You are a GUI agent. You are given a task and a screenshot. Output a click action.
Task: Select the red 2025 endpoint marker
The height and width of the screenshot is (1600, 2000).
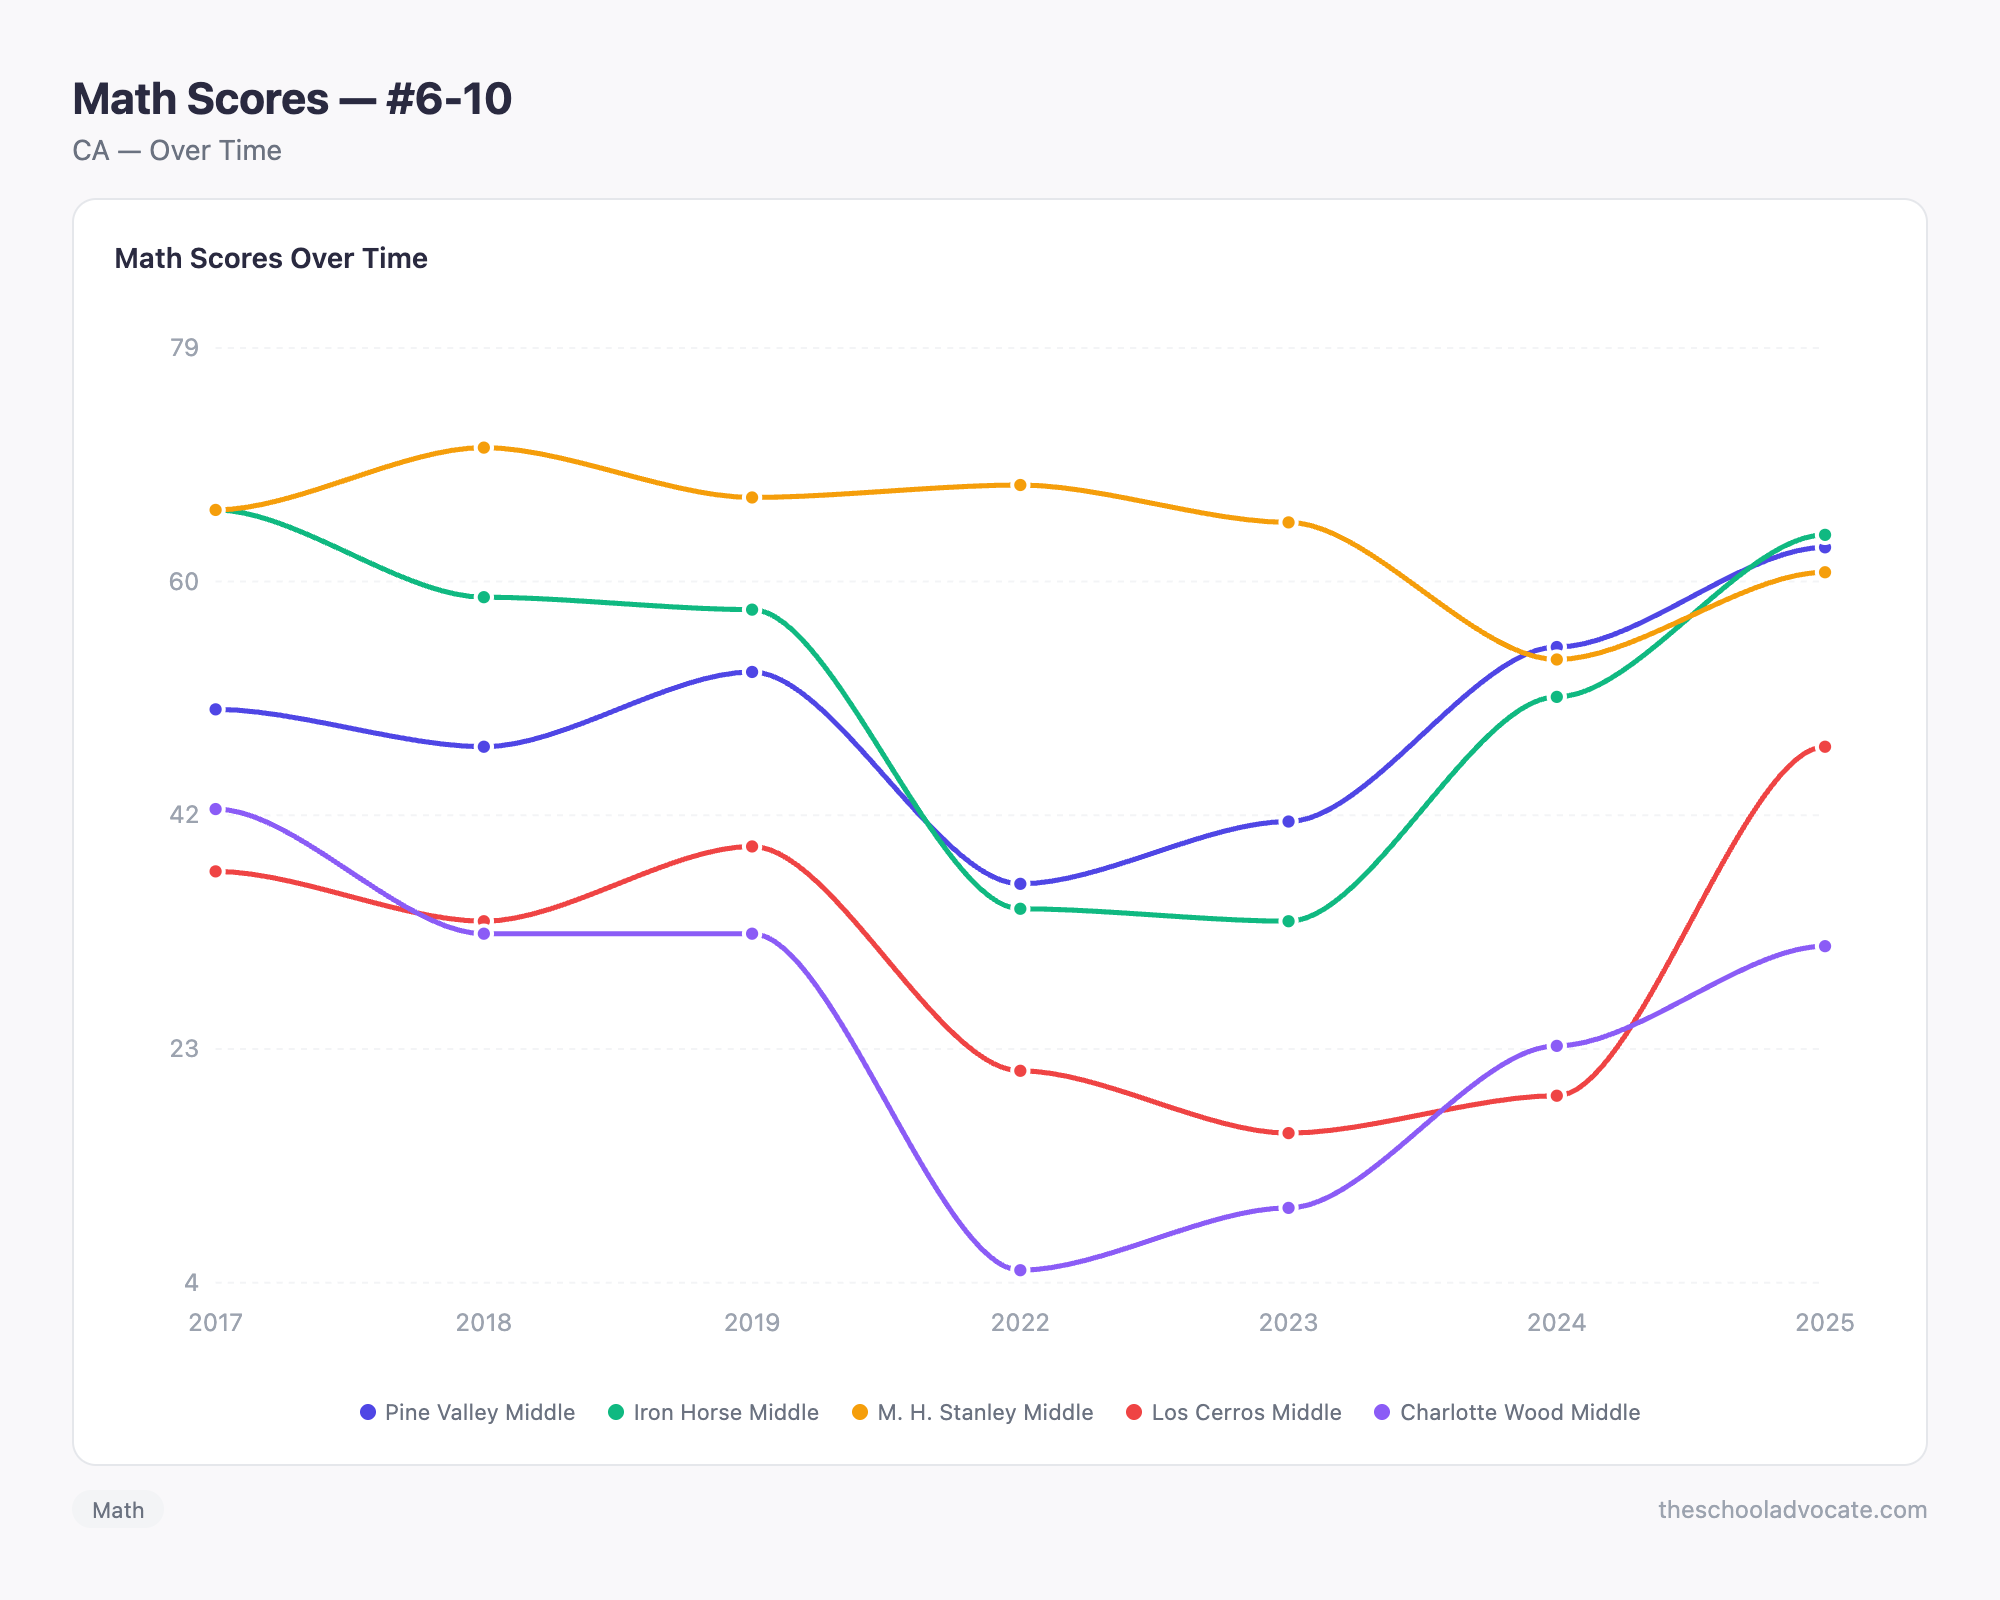tap(1827, 746)
